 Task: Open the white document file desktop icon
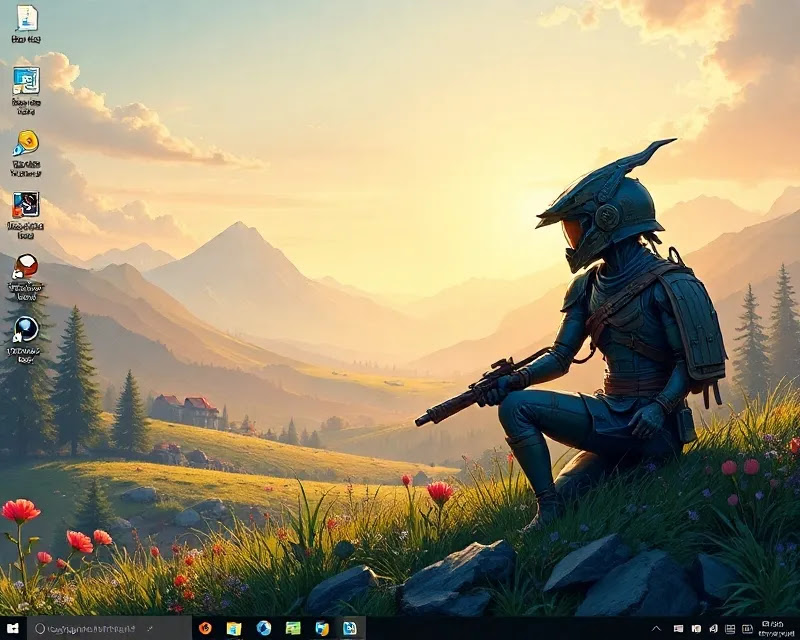coord(26,19)
